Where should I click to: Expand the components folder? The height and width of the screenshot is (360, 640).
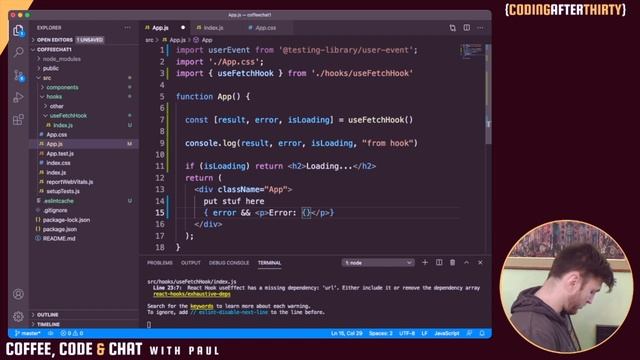pyautogui.click(x=62, y=87)
